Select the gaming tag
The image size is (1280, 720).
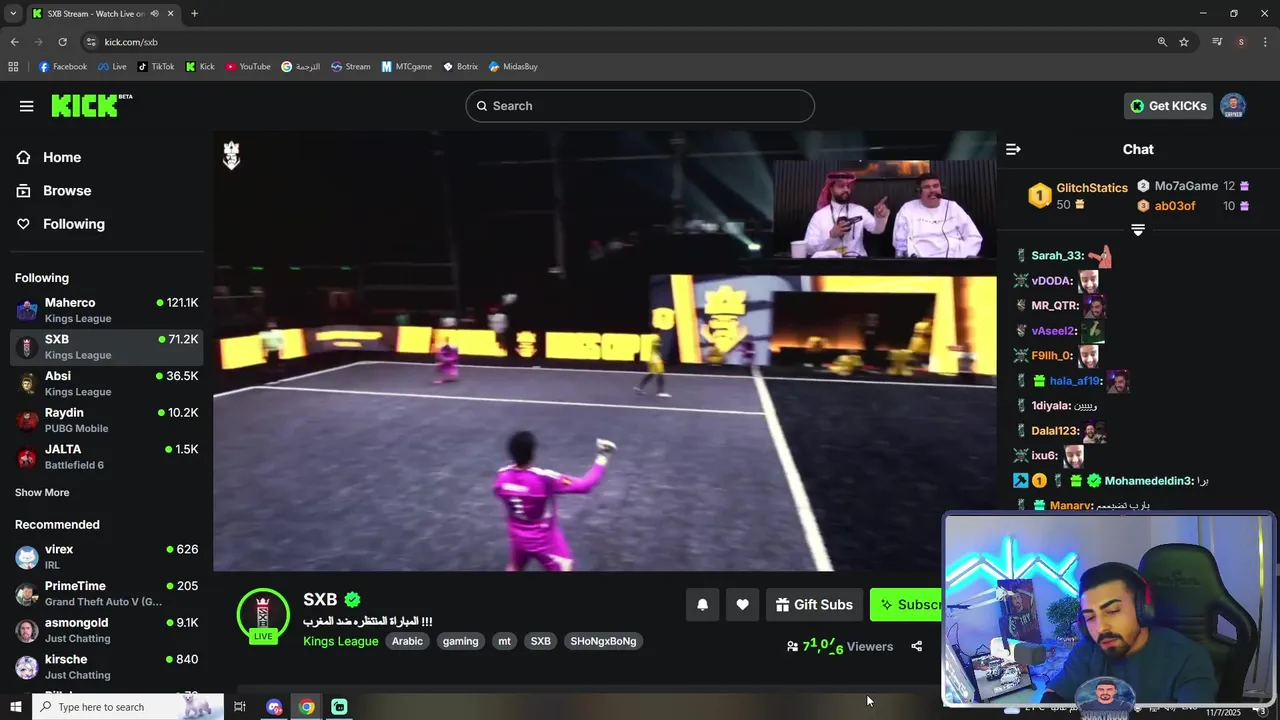(x=460, y=641)
